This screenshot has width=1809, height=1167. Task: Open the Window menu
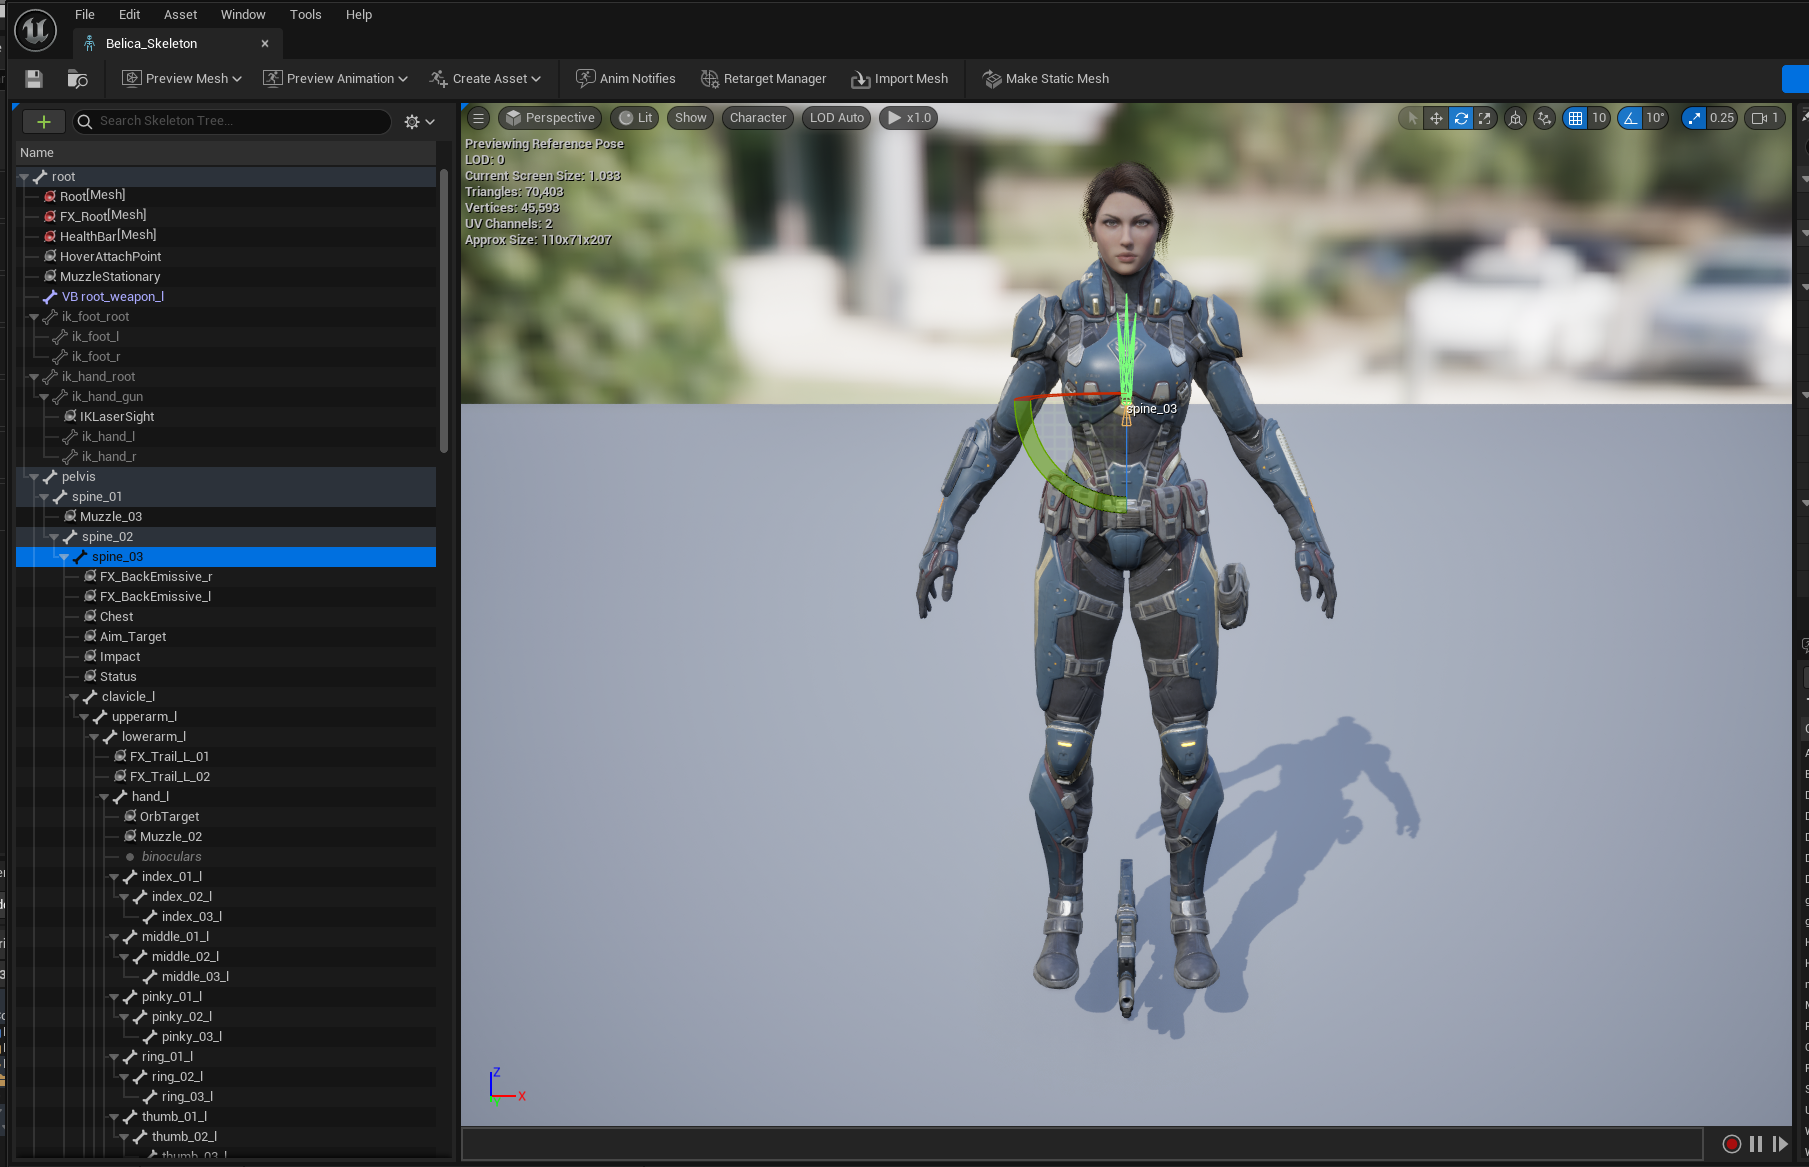[243, 15]
